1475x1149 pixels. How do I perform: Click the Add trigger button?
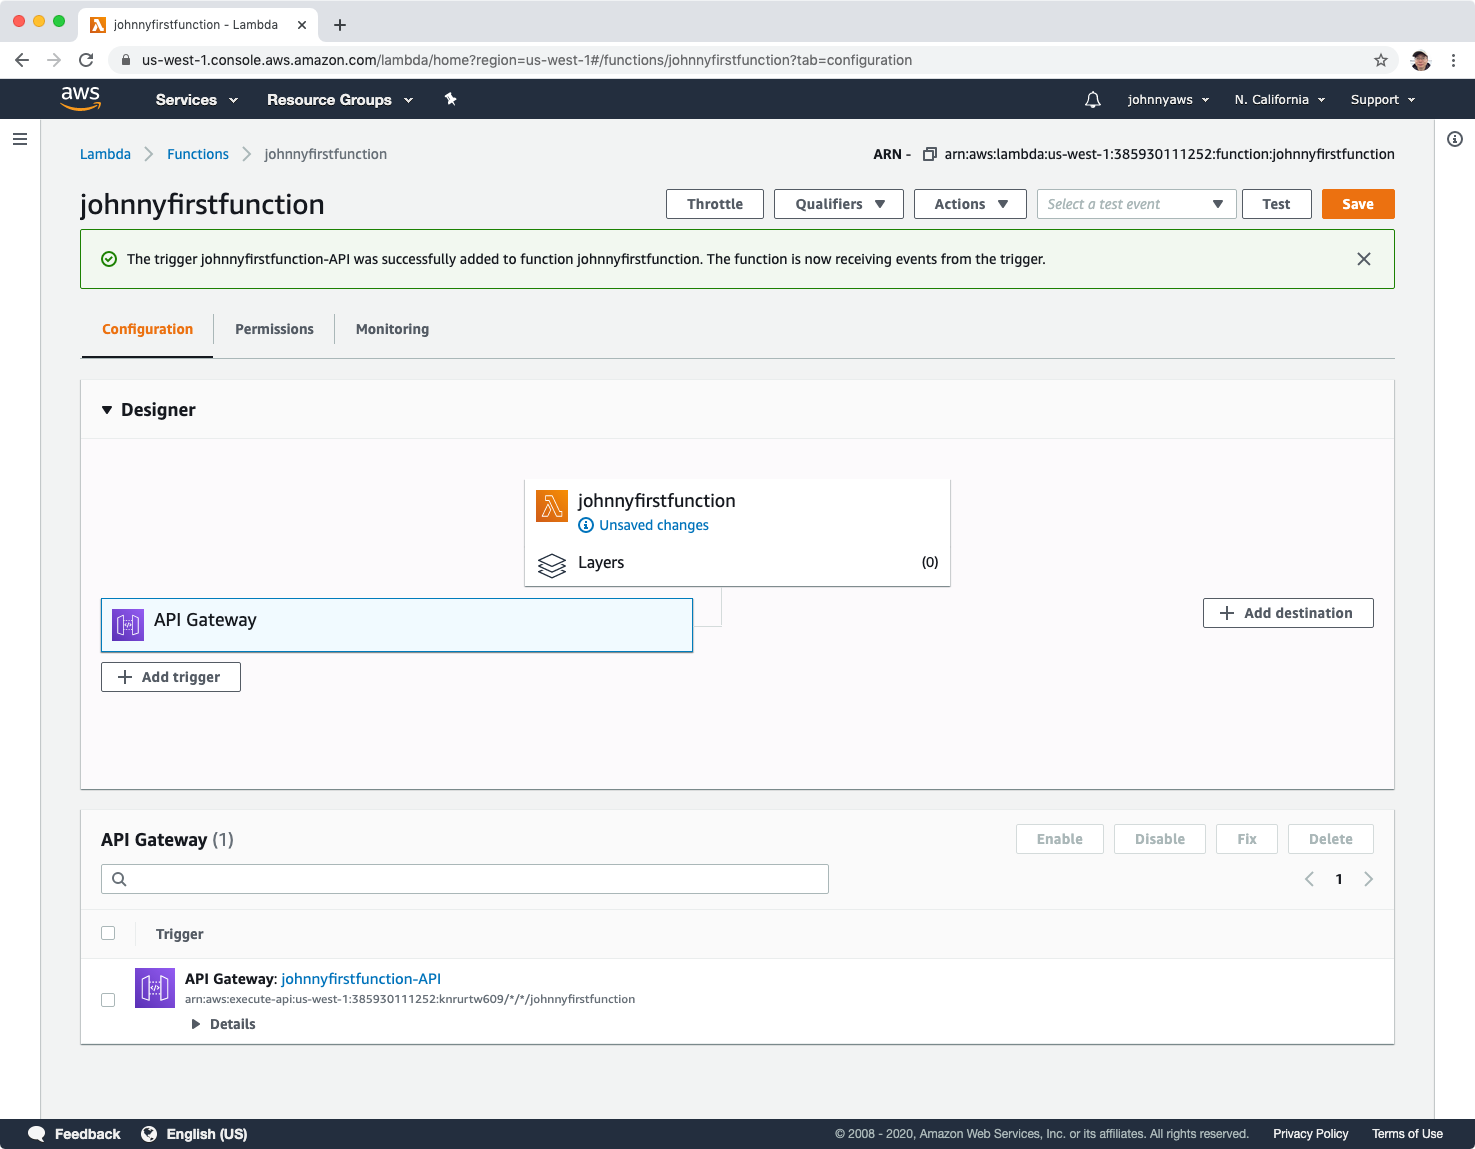171,677
